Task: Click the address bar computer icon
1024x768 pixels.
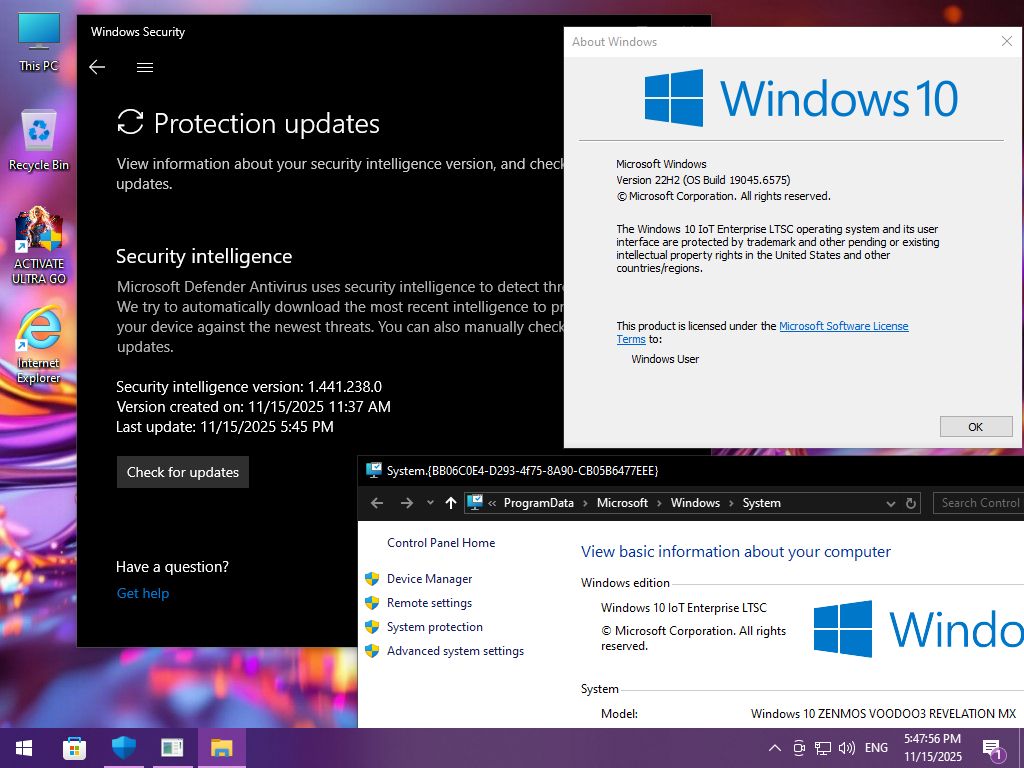Action: (475, 502)
